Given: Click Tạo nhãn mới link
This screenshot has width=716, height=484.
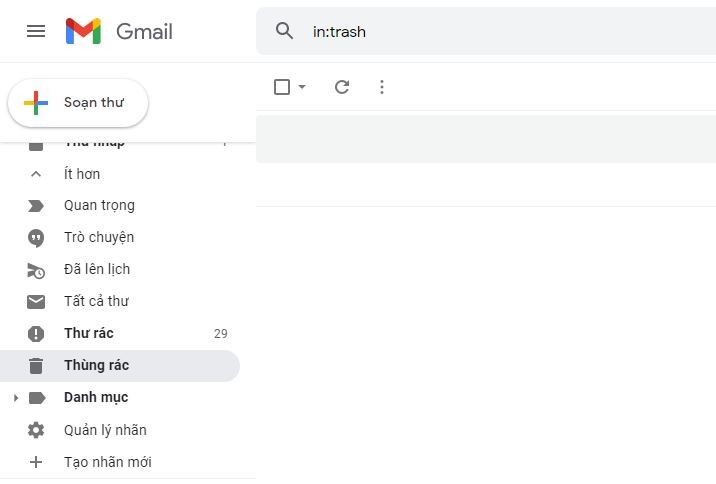Looking at the screenshot, I should (108, 462).
